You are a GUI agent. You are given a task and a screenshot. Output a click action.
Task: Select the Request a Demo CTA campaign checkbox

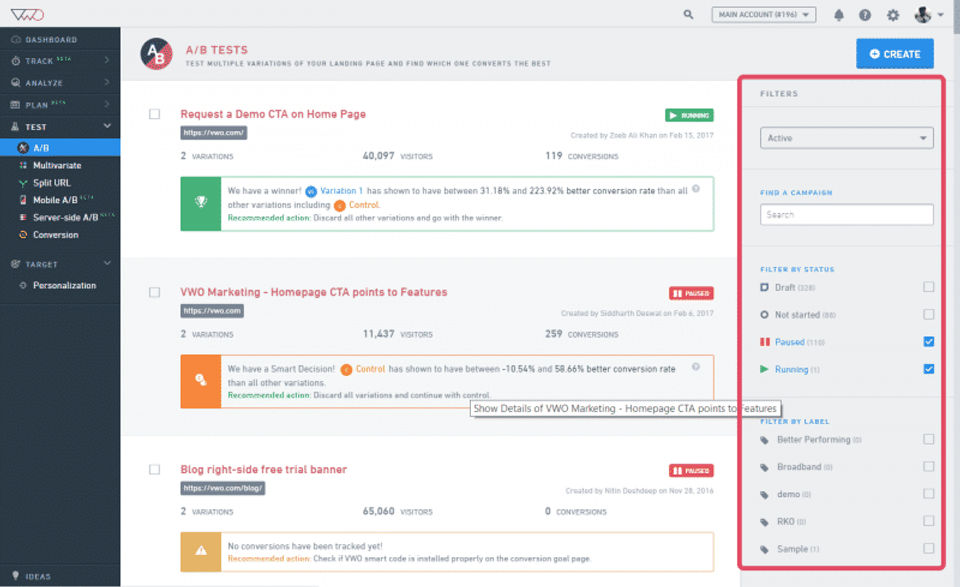pyautogui.click(x=154, y=114)
